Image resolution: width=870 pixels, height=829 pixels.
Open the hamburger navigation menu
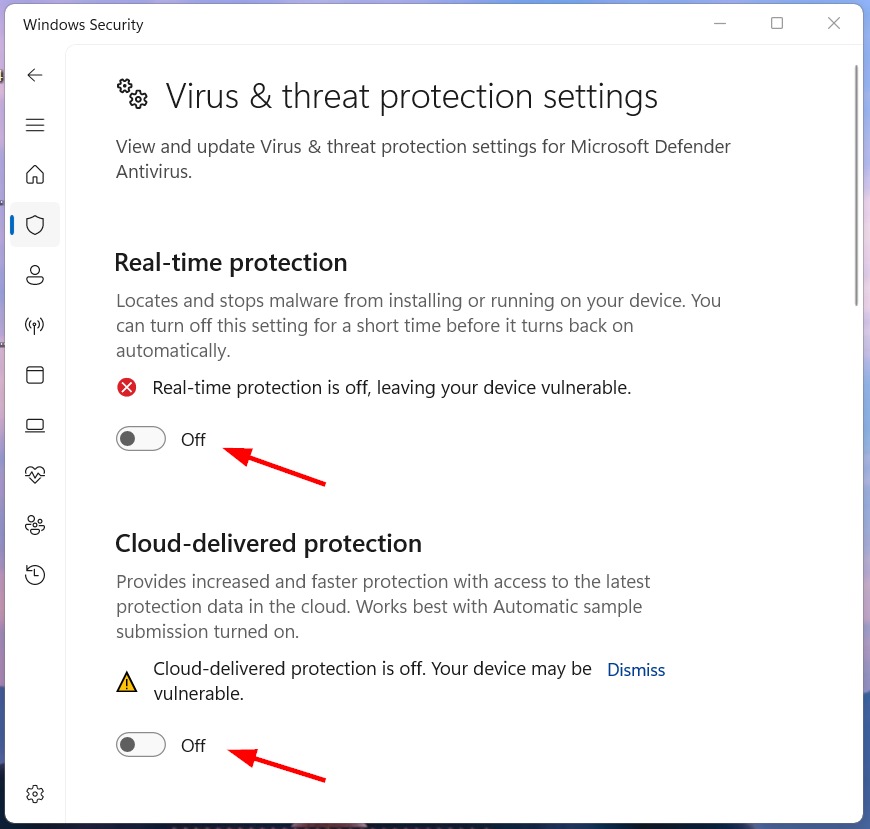[x=35, y=125]
